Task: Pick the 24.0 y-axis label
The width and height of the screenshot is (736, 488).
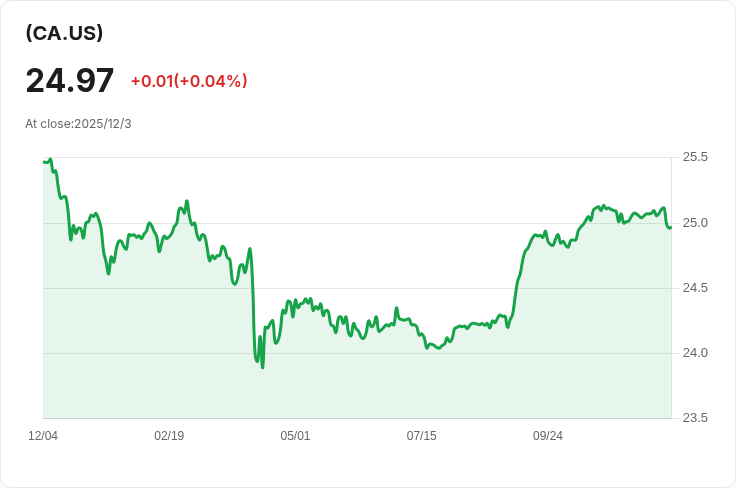Action: (x=695, y=353)
